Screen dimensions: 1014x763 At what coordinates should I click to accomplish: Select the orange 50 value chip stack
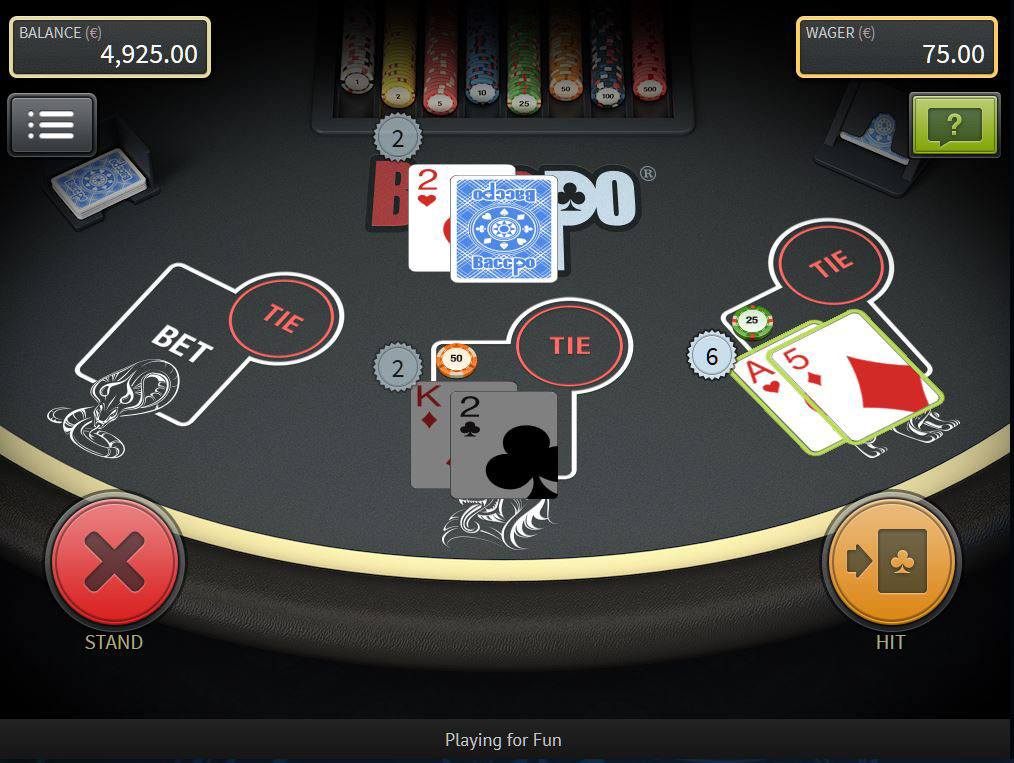565,58
